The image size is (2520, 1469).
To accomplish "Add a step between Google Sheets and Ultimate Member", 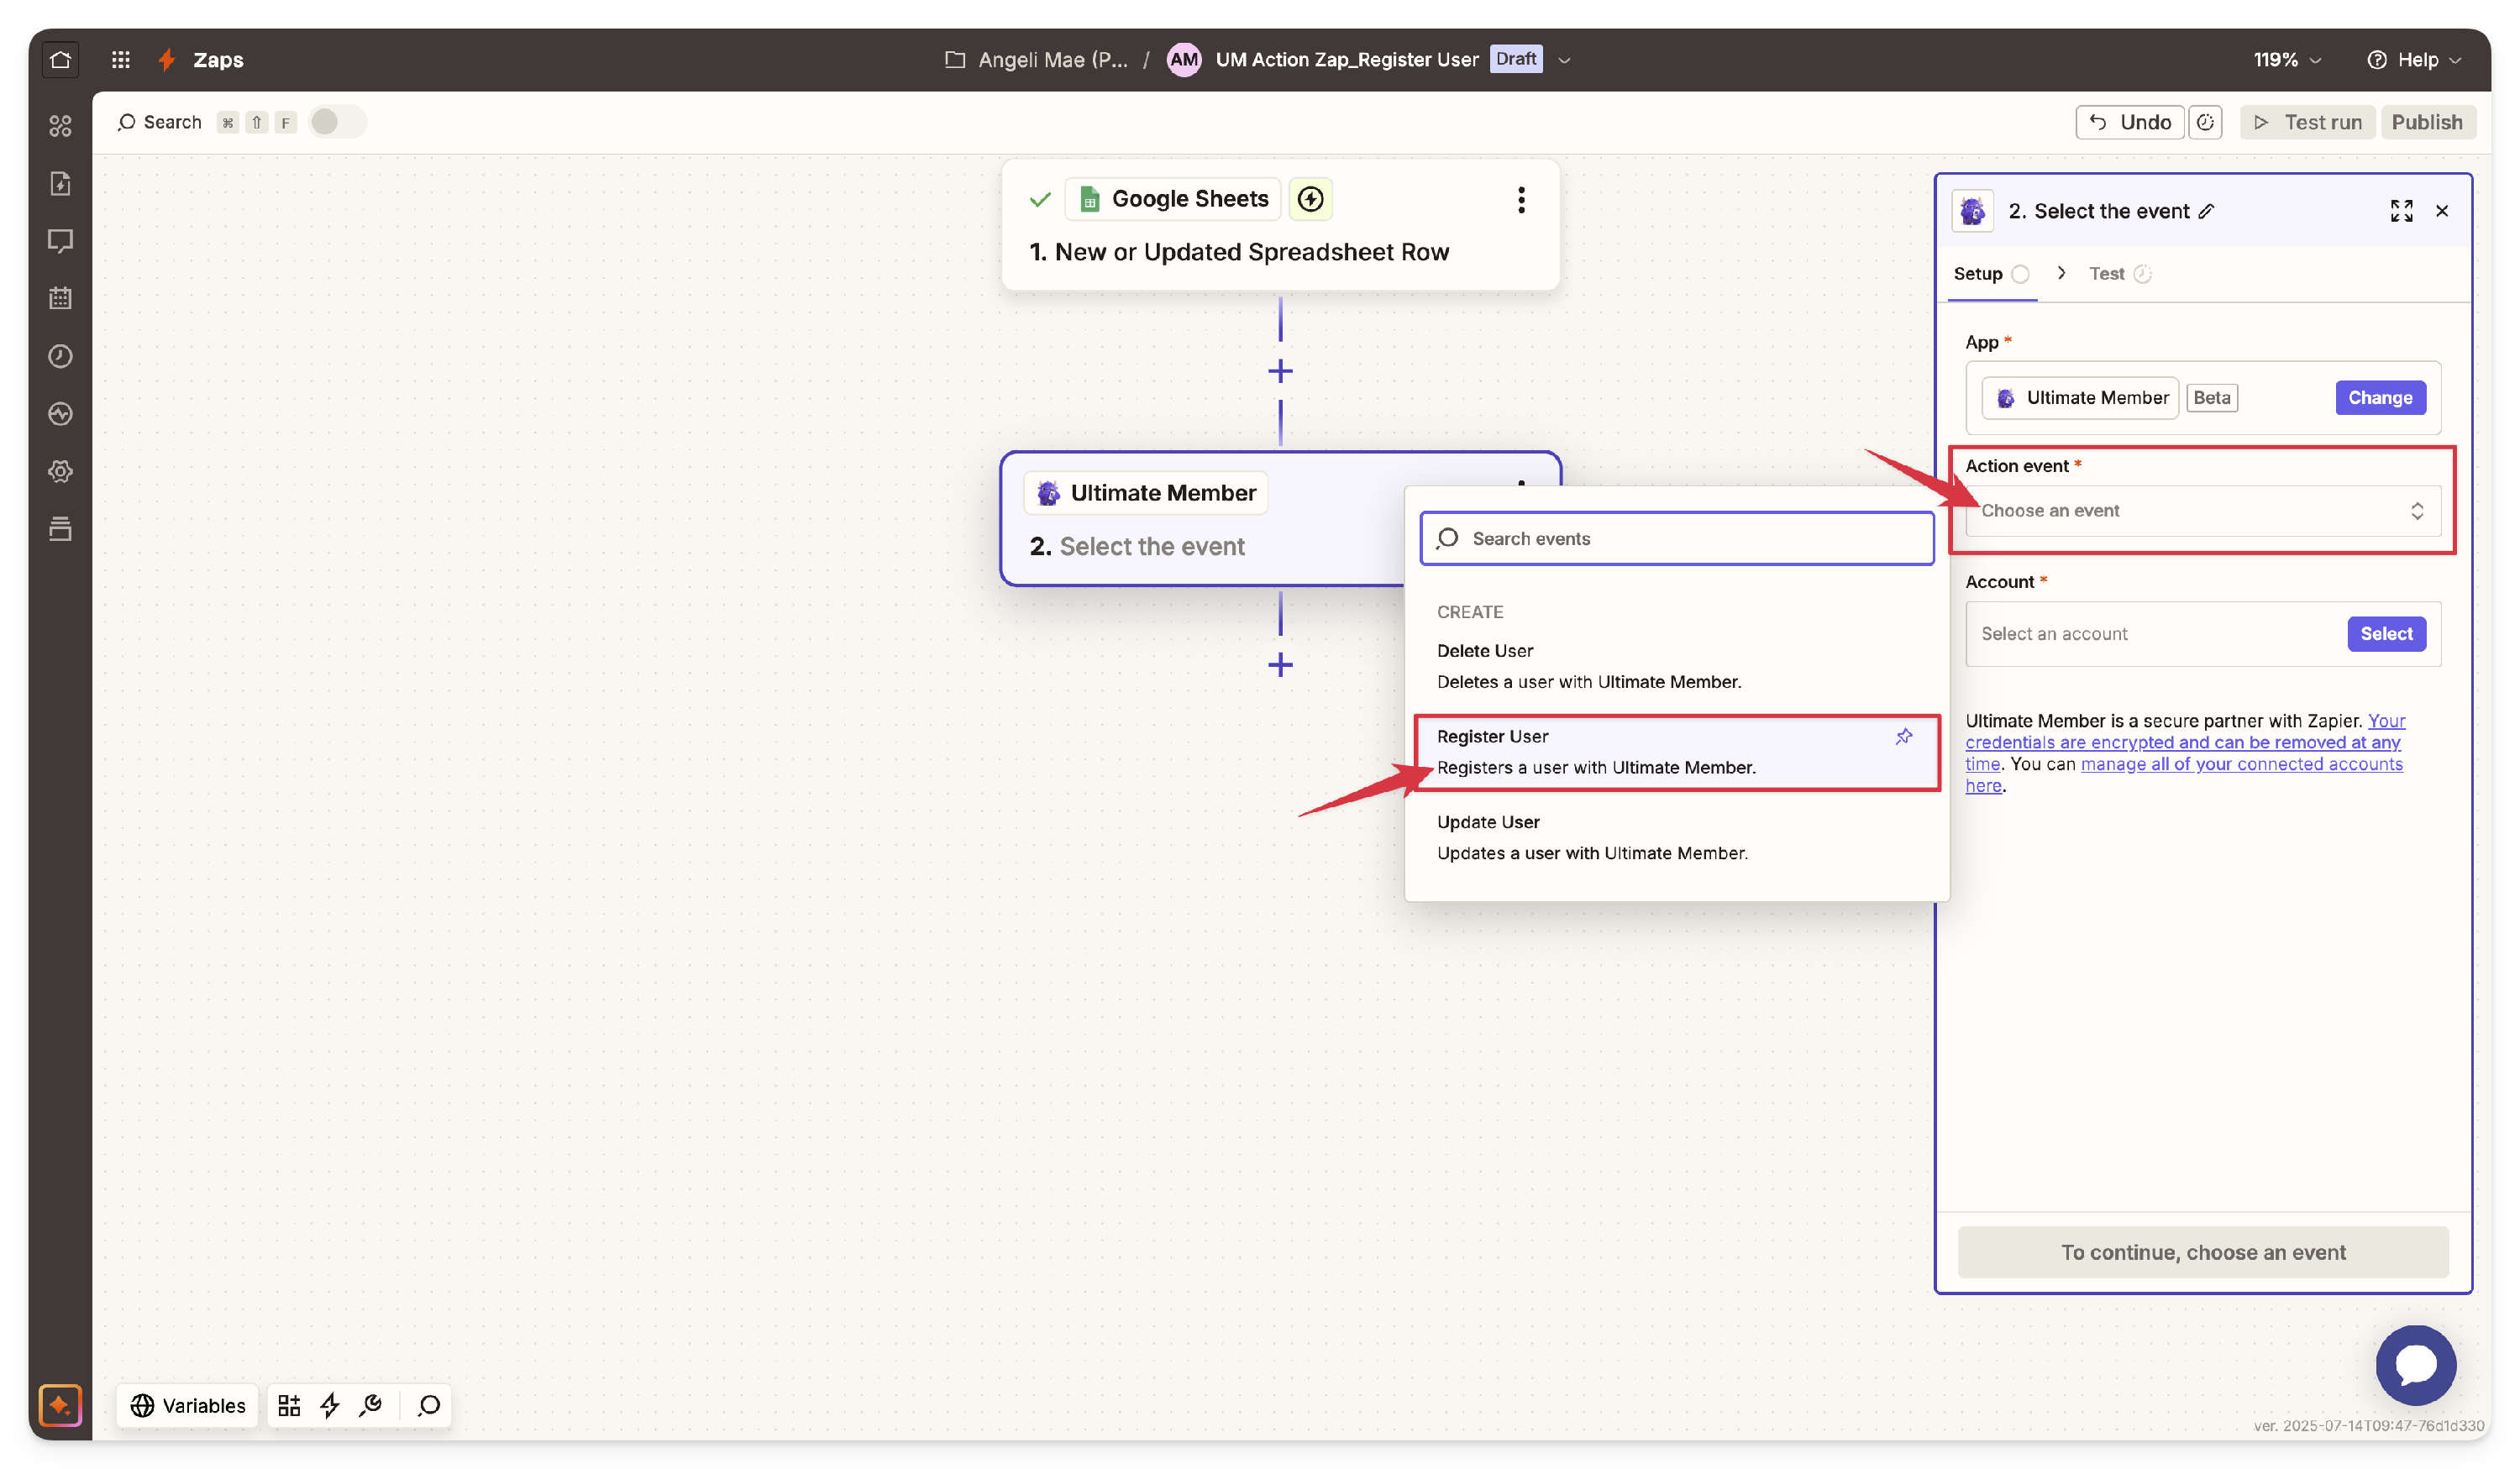I will pos(1281,372).
